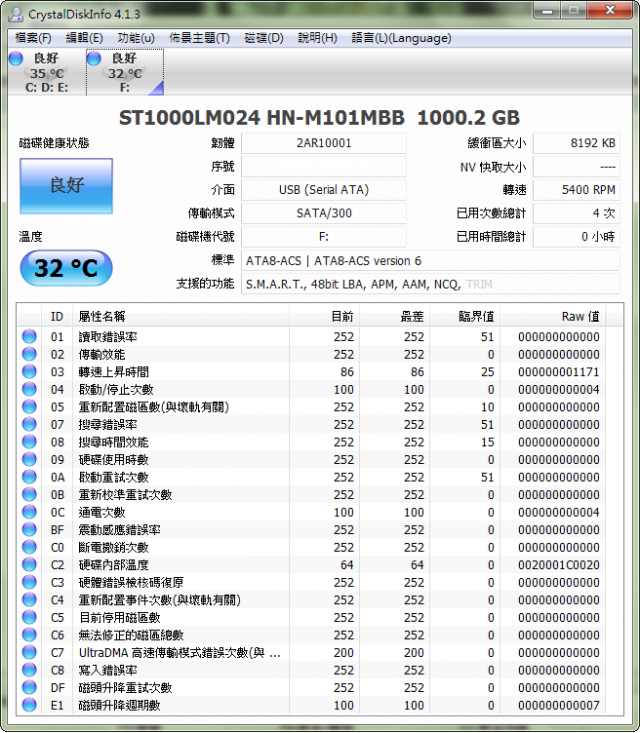Click status orb for attribute 09 硬碟使用時數
Image resolution: width=640 pixels, height=733 pixels.
(x=29, y=459)
